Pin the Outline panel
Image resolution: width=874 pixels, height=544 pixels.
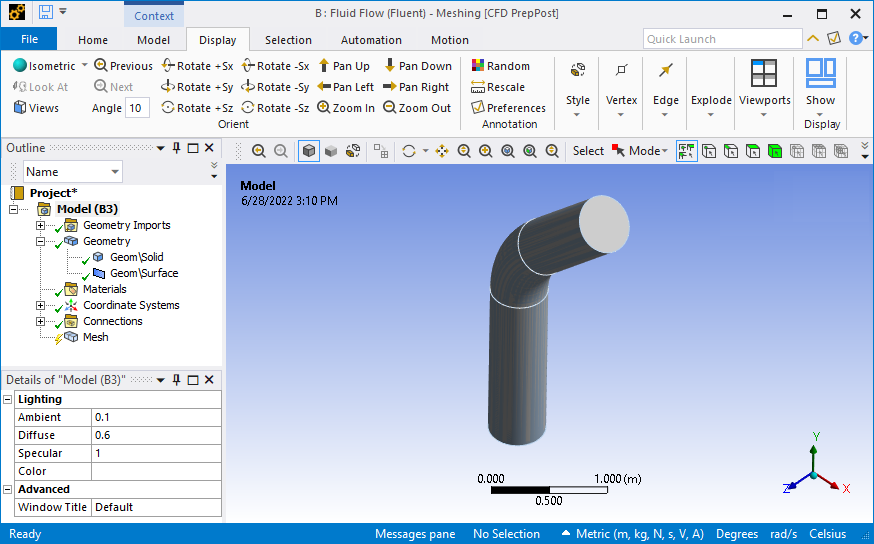coord(177,148)
